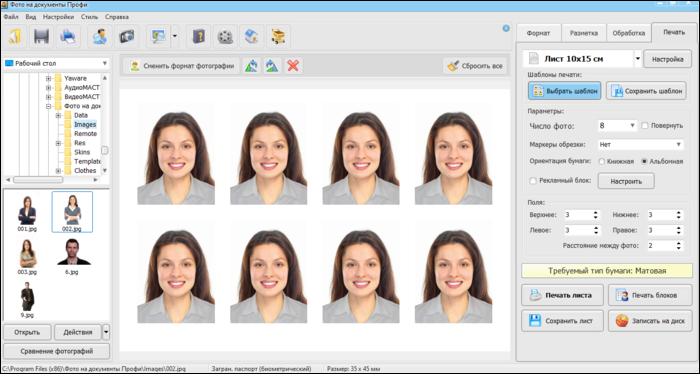
Task: Expand the Res folder node
Action: tap(58, 143)
